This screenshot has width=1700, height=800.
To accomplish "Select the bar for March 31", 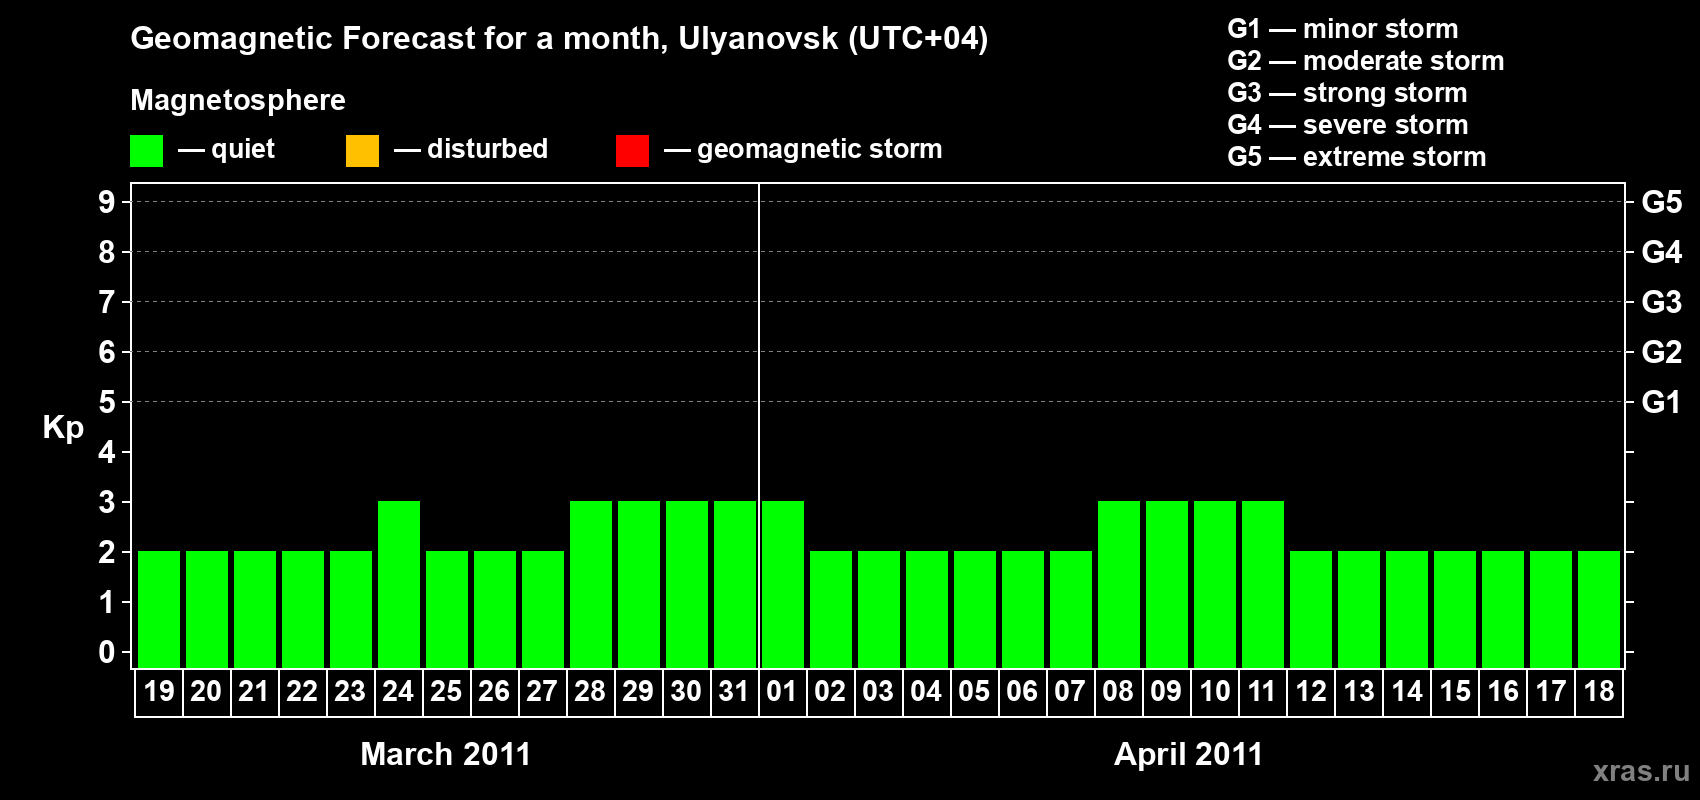I will click(735, 584).
